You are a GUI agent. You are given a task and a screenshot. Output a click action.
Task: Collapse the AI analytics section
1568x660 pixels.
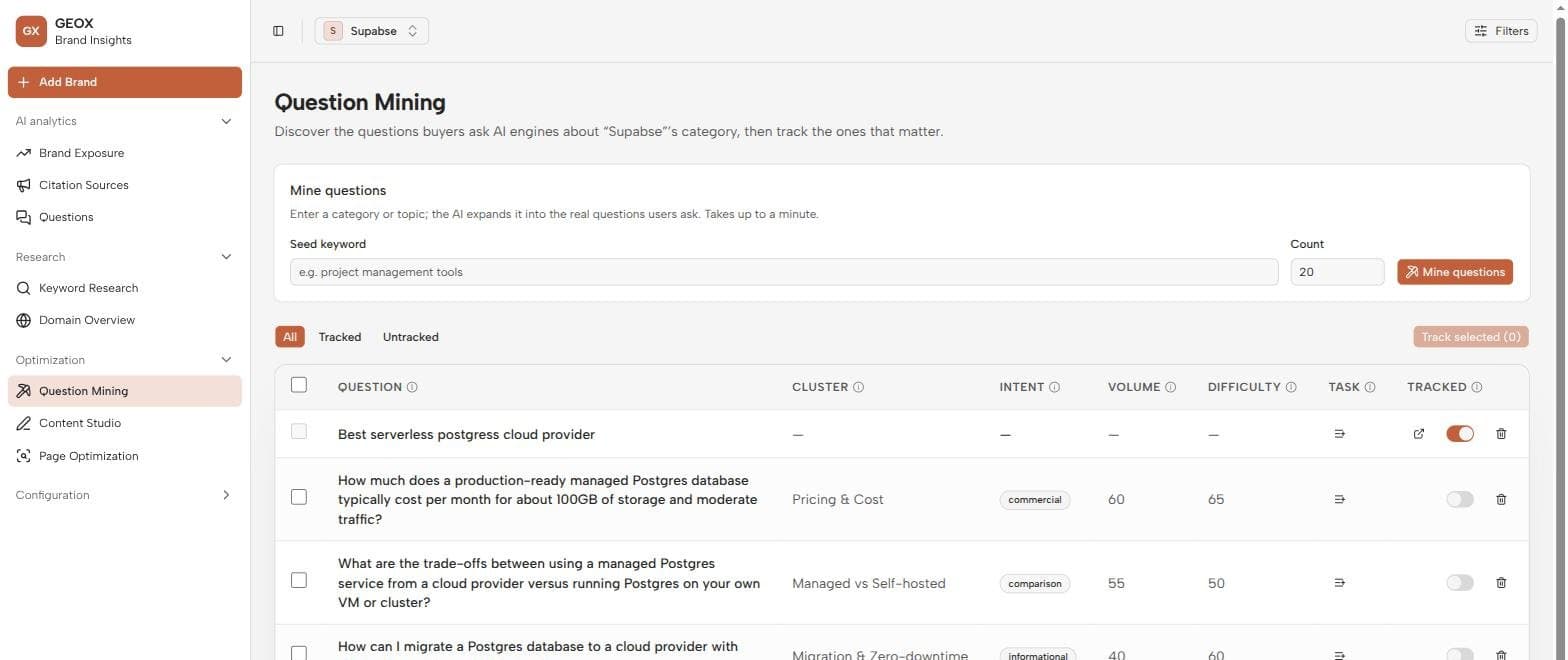pyautogui.click(x=226, y=121)
